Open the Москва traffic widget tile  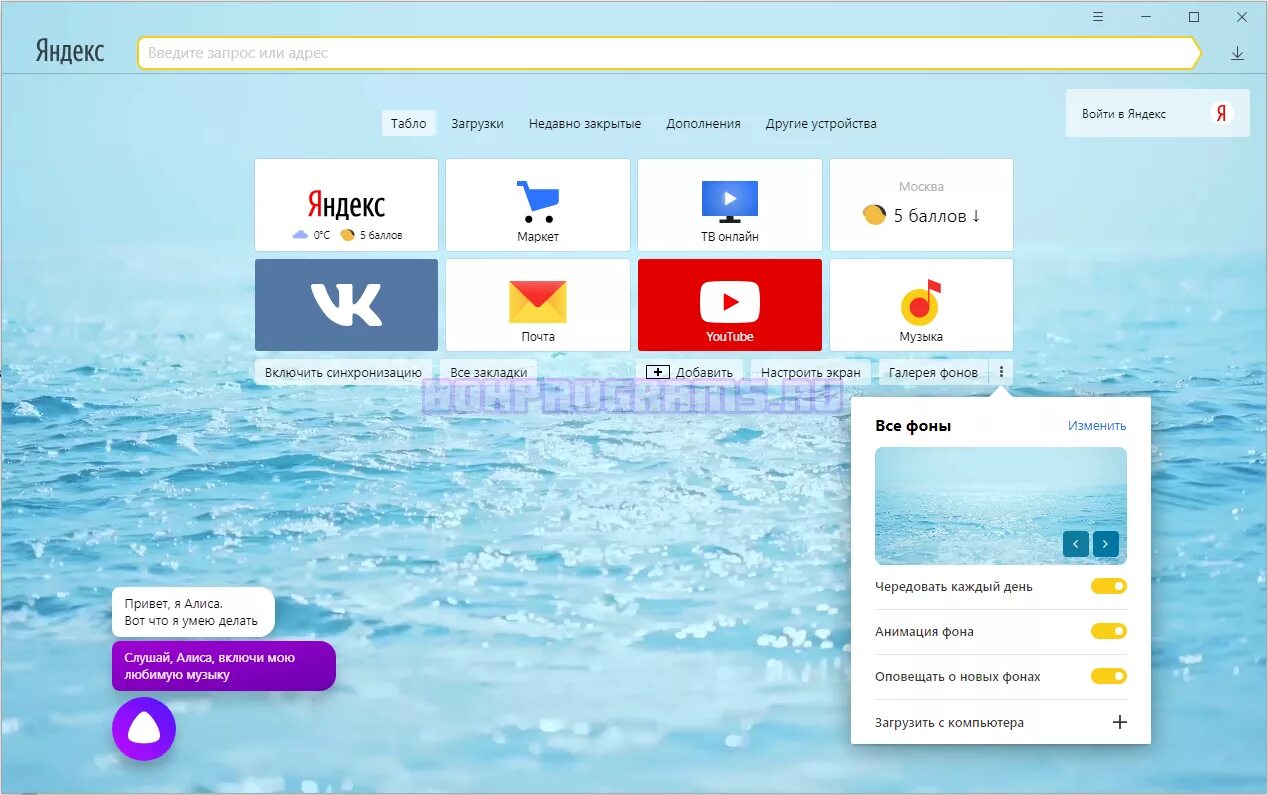click(x=921, y=205)
